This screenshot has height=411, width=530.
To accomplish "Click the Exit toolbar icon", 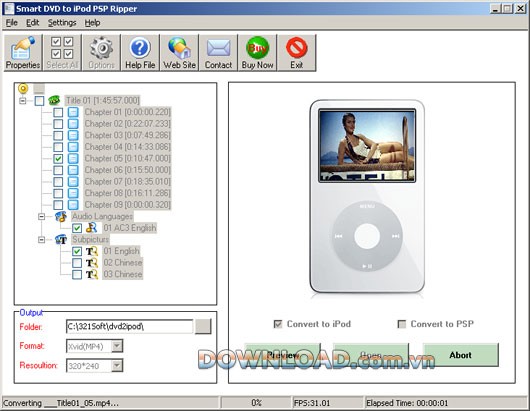I will [x=296, y=53].
